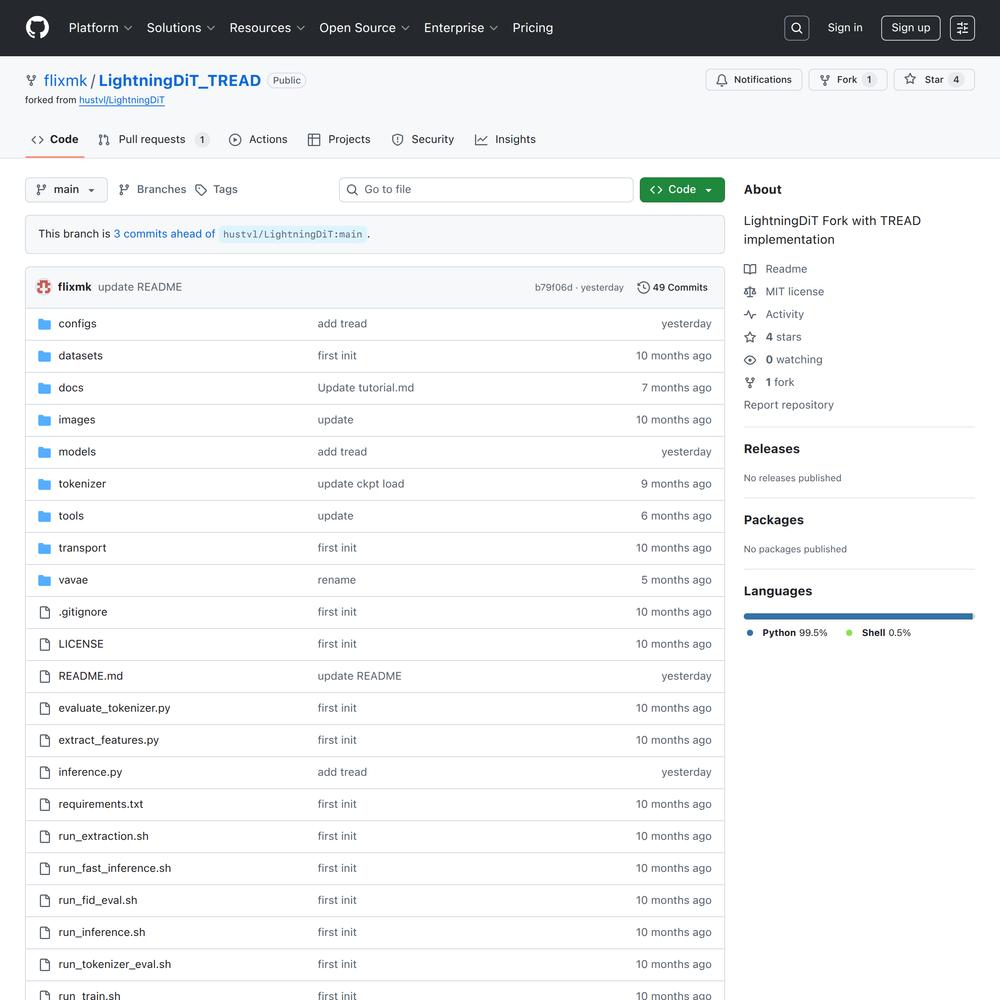Open the search magnifier in header
Viewport: 1000px width, 1000px height.
coord(797,28)
